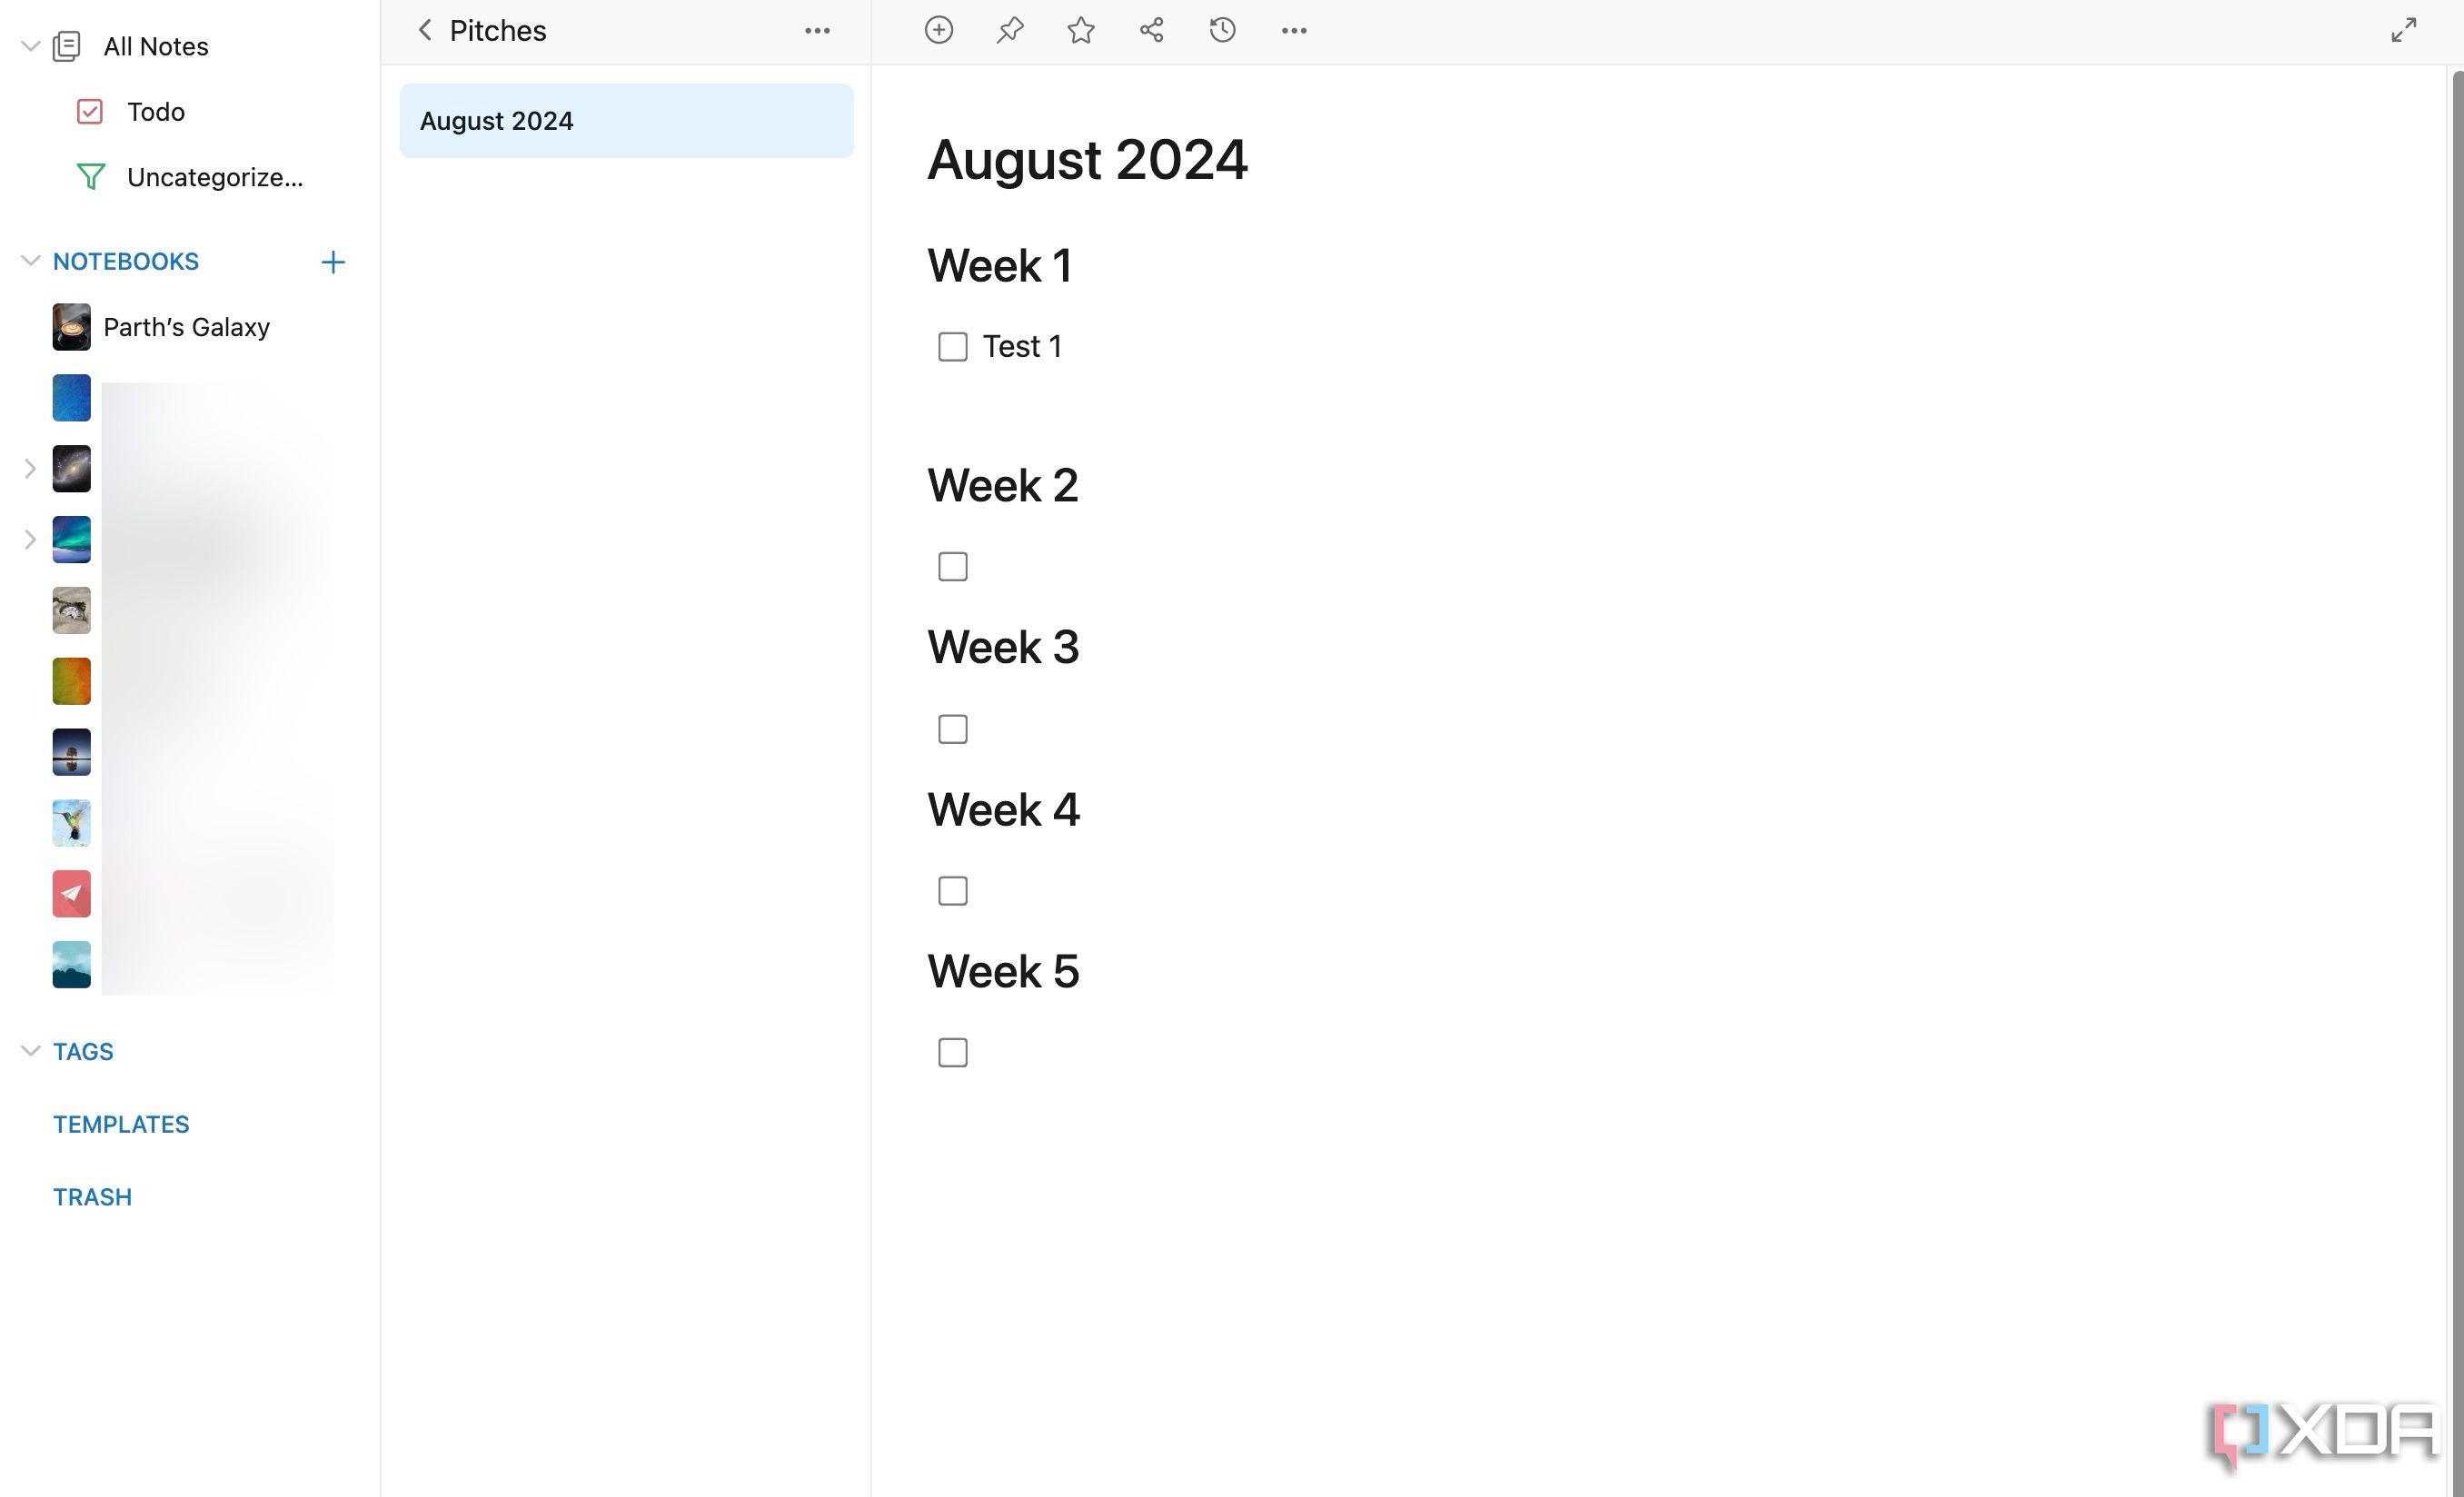Check the Week 2 empty checkbox

pyautogui.click(x=954, y=567)
